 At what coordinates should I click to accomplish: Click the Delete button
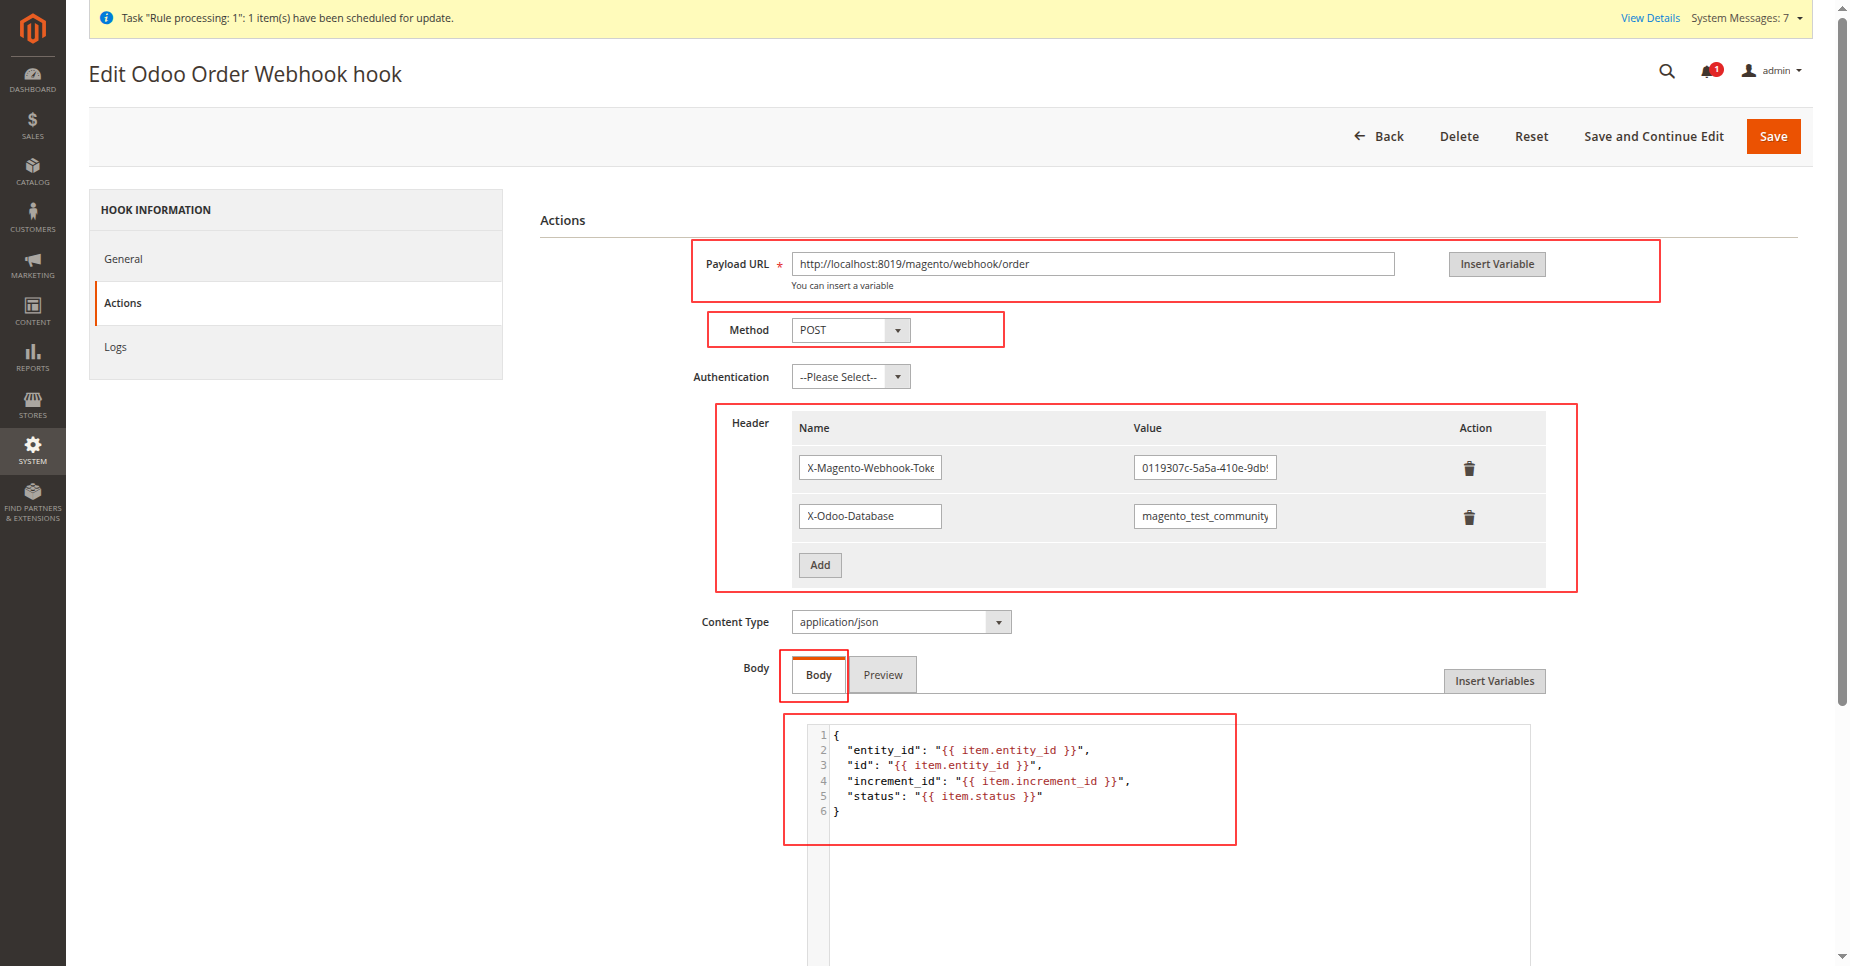tap(1459, 137)
